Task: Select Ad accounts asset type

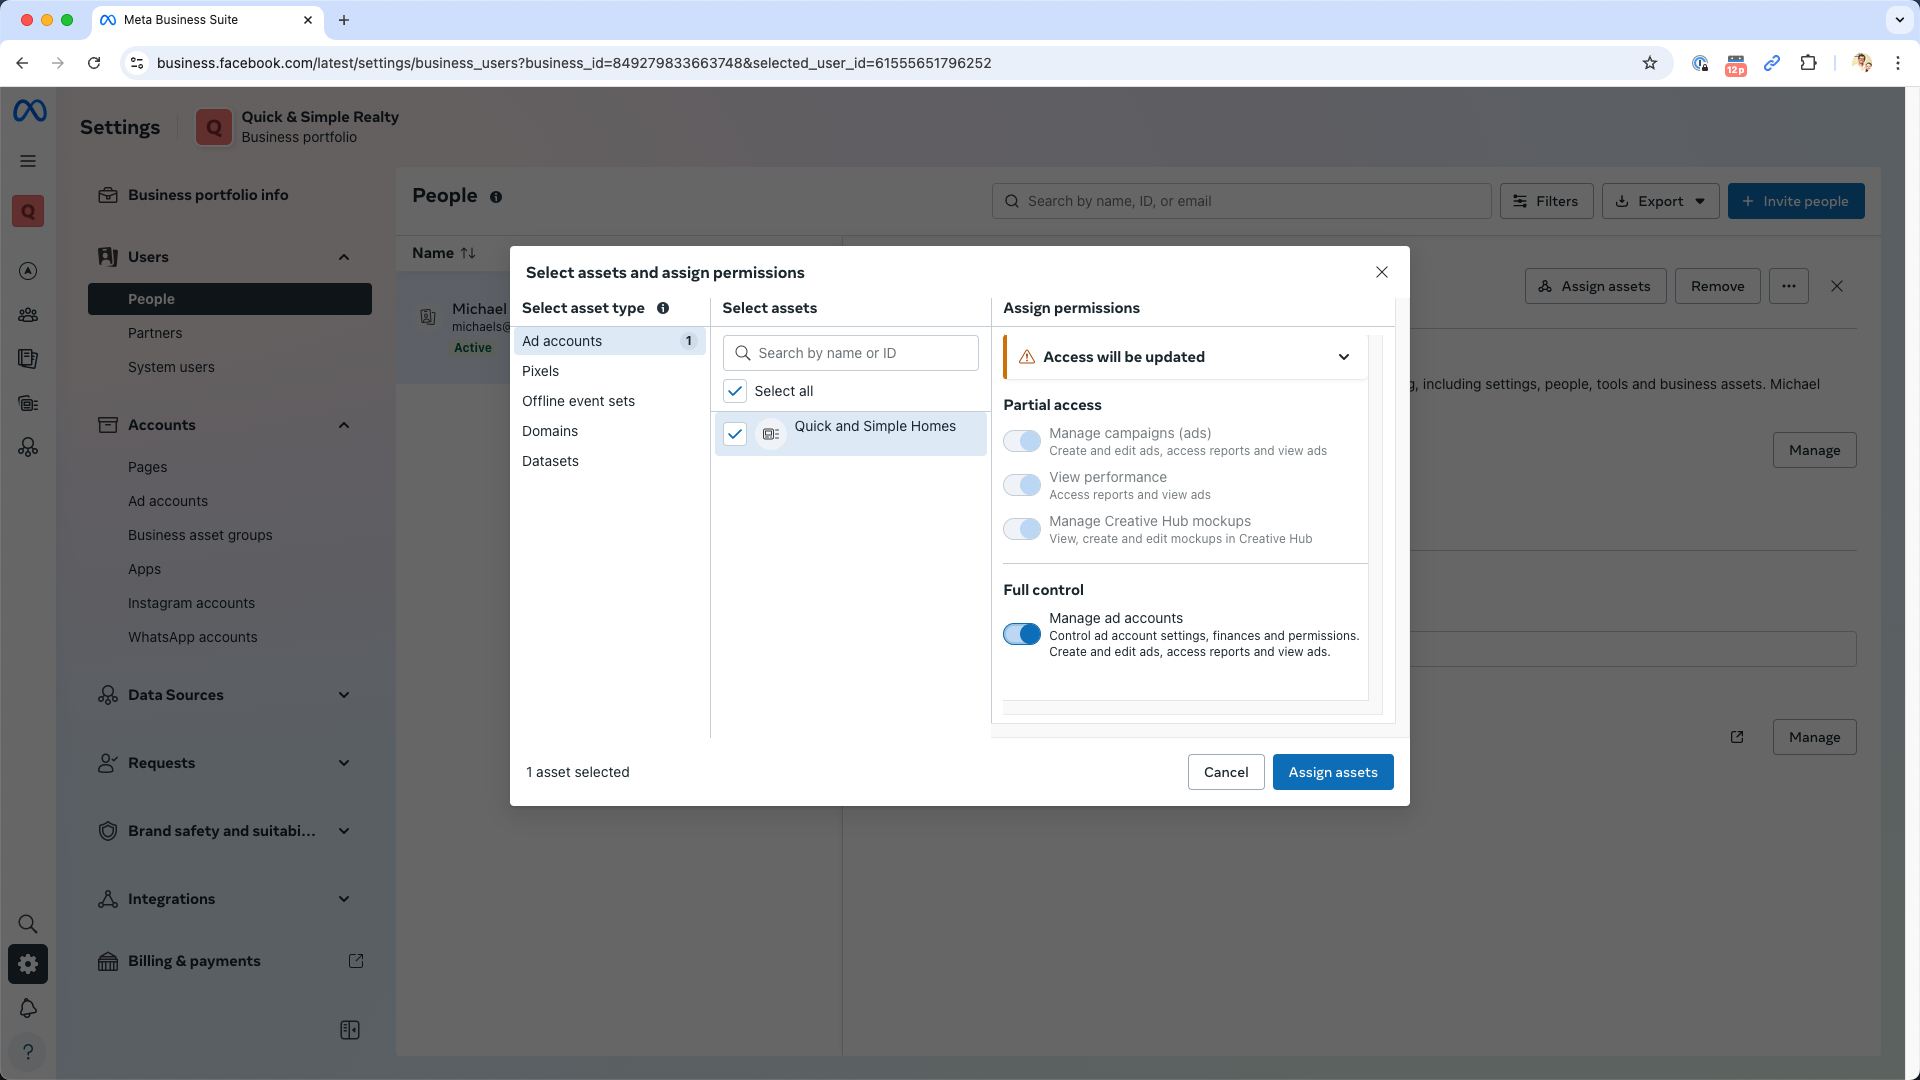Action: [609, 341]
